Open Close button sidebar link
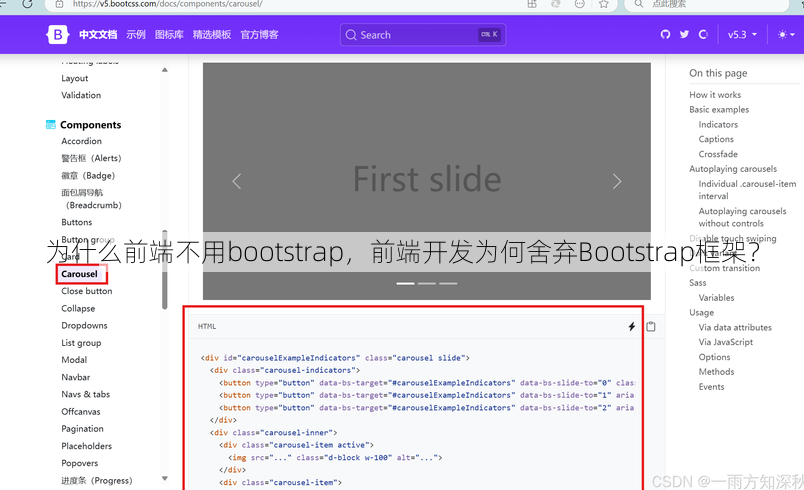The image size is (804, 490). point(87,291)
